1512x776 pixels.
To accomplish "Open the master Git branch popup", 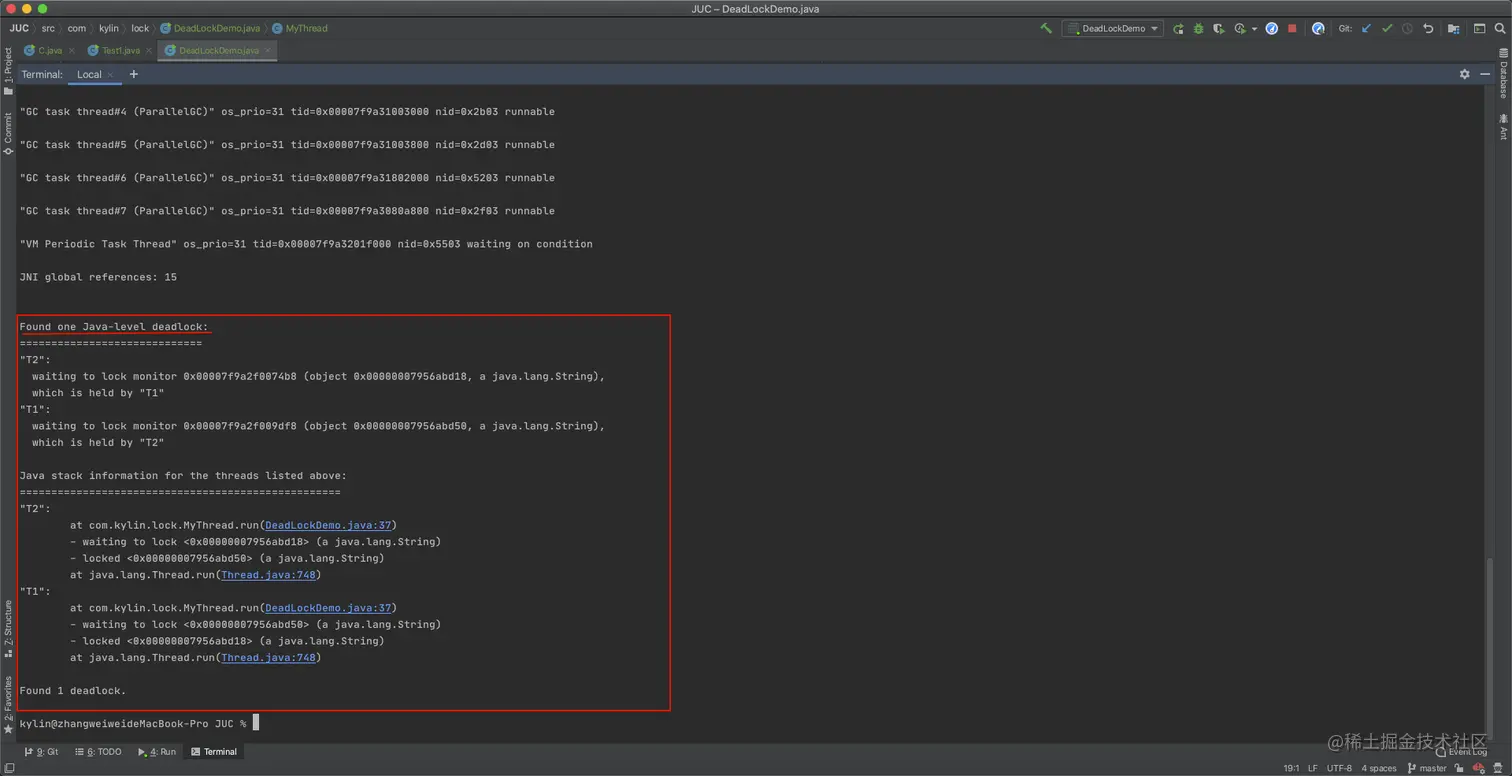I will [x=1427, y=768].
